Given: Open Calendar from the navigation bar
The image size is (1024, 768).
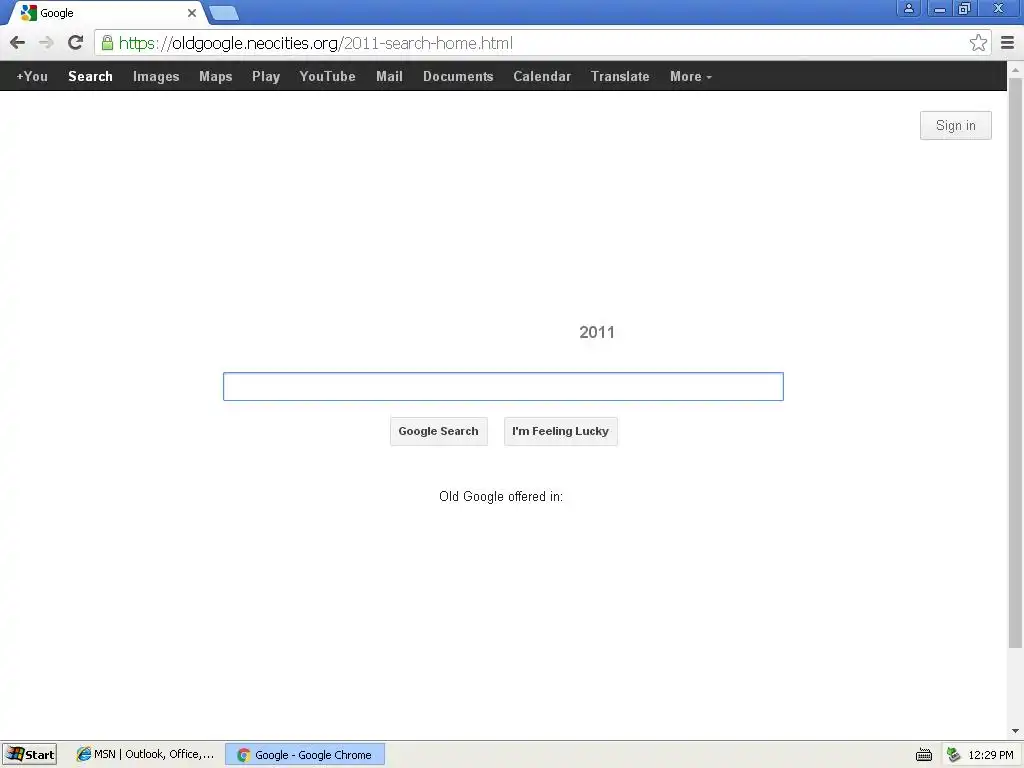Looking at the screenshot, I should [542, 76].
